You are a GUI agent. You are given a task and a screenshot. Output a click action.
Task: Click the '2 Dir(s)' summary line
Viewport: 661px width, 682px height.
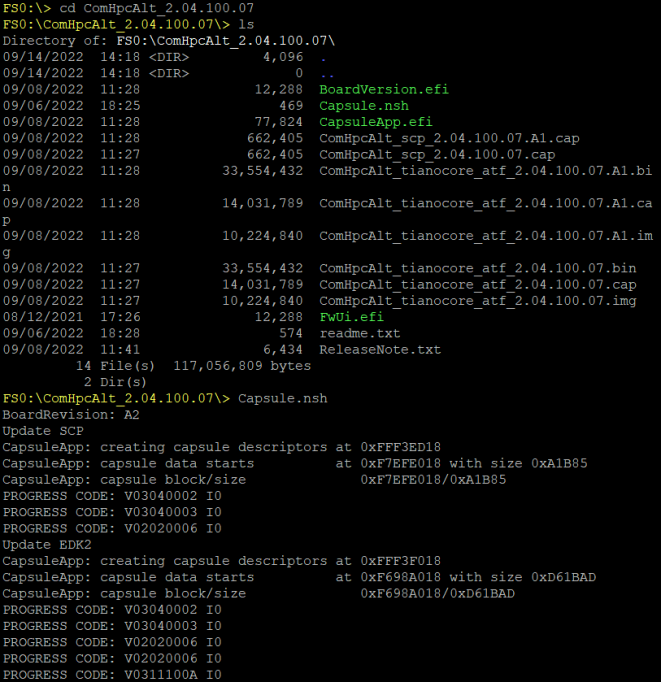click(115, 382)
